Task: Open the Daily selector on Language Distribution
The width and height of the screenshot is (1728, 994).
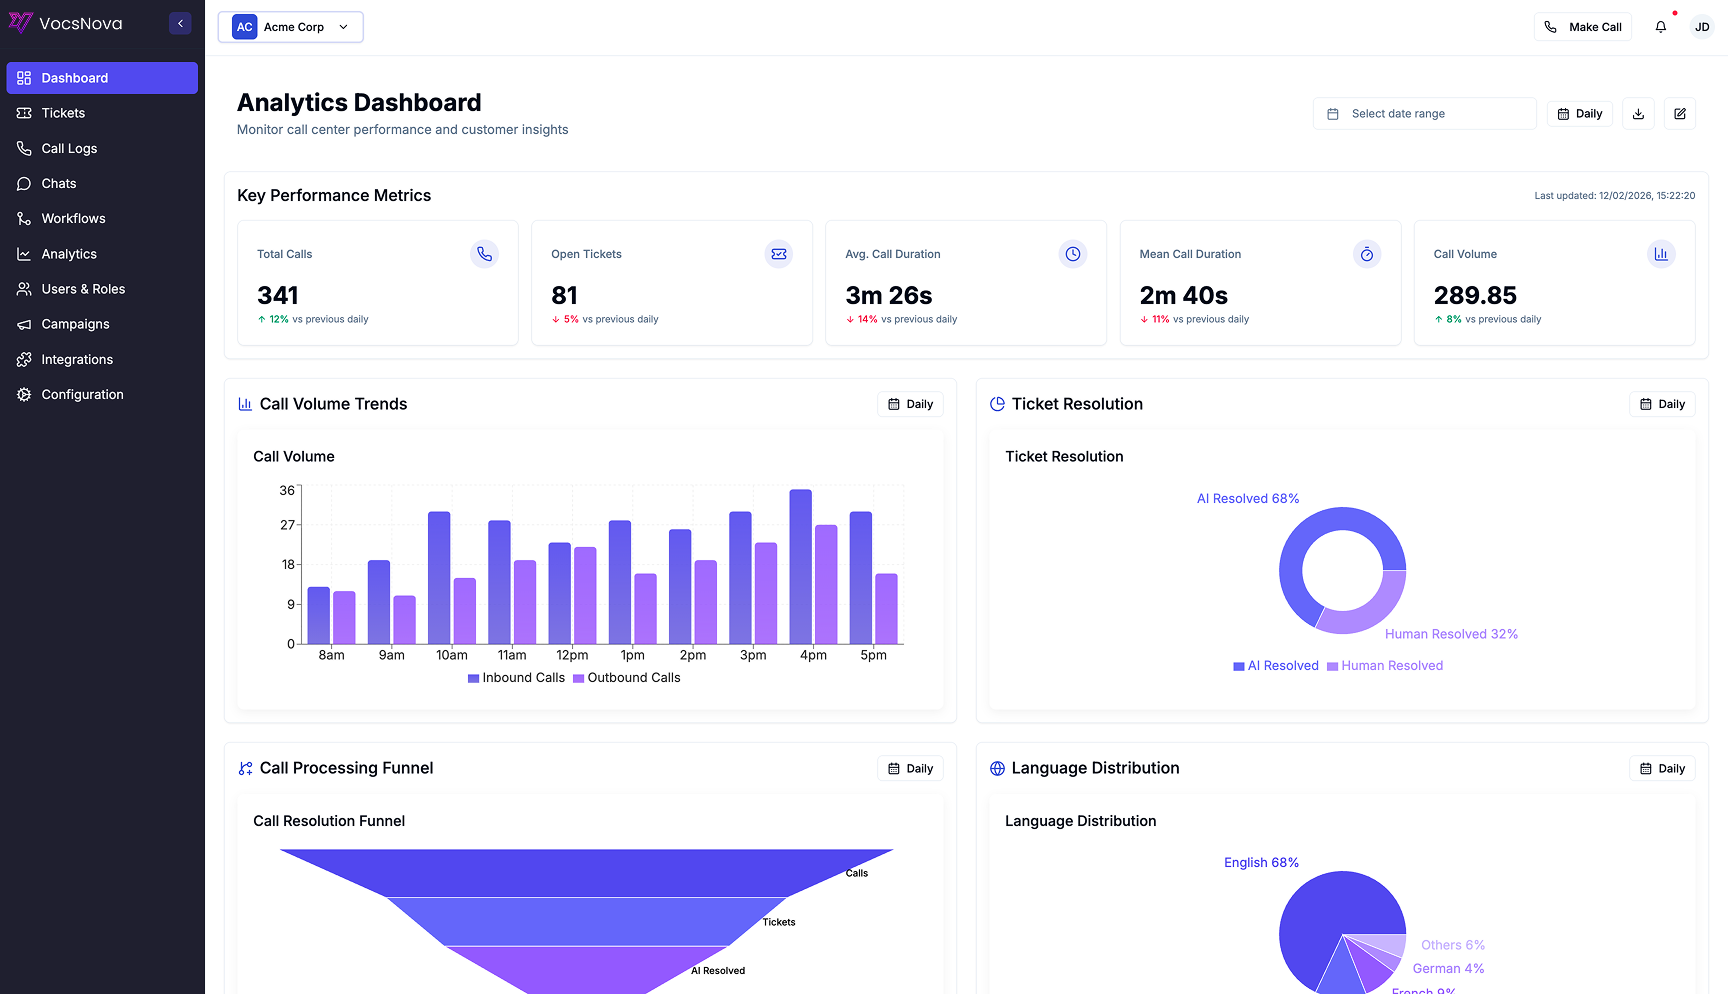Action: point(1662,768)
